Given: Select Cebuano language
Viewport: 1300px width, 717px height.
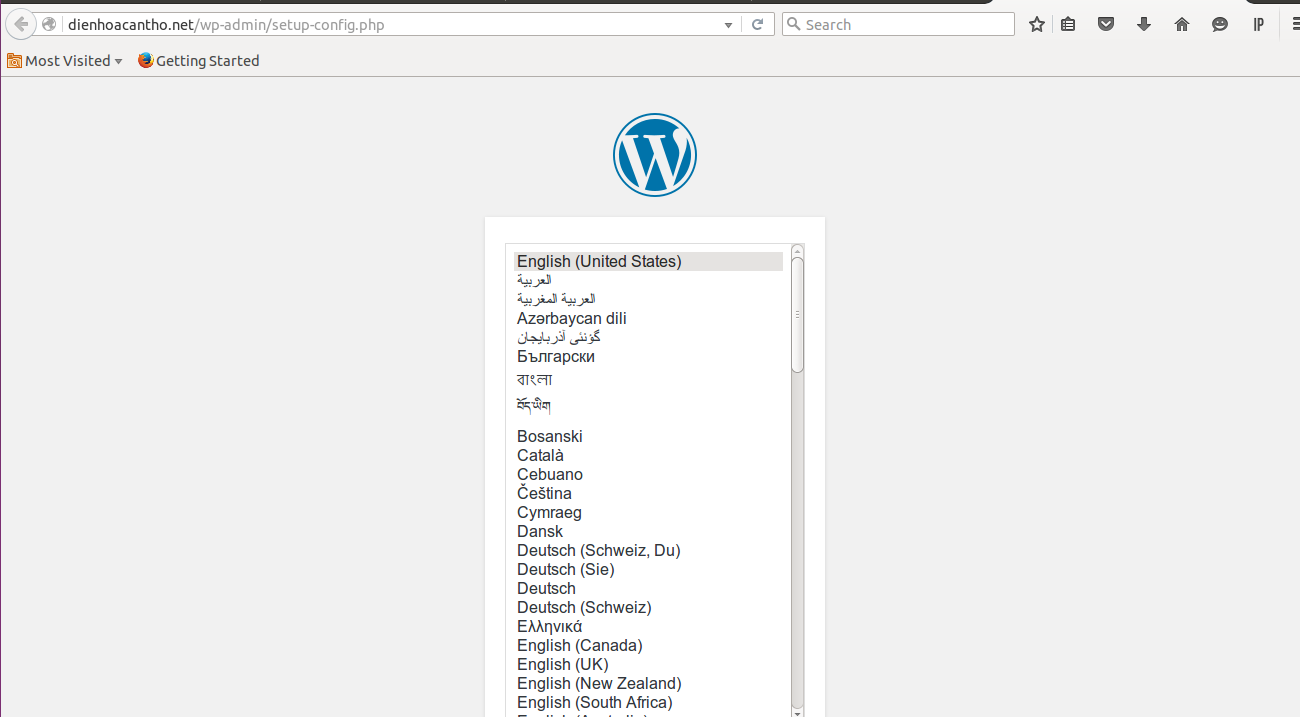Looking at the screenshot, I should coord(648,475).
